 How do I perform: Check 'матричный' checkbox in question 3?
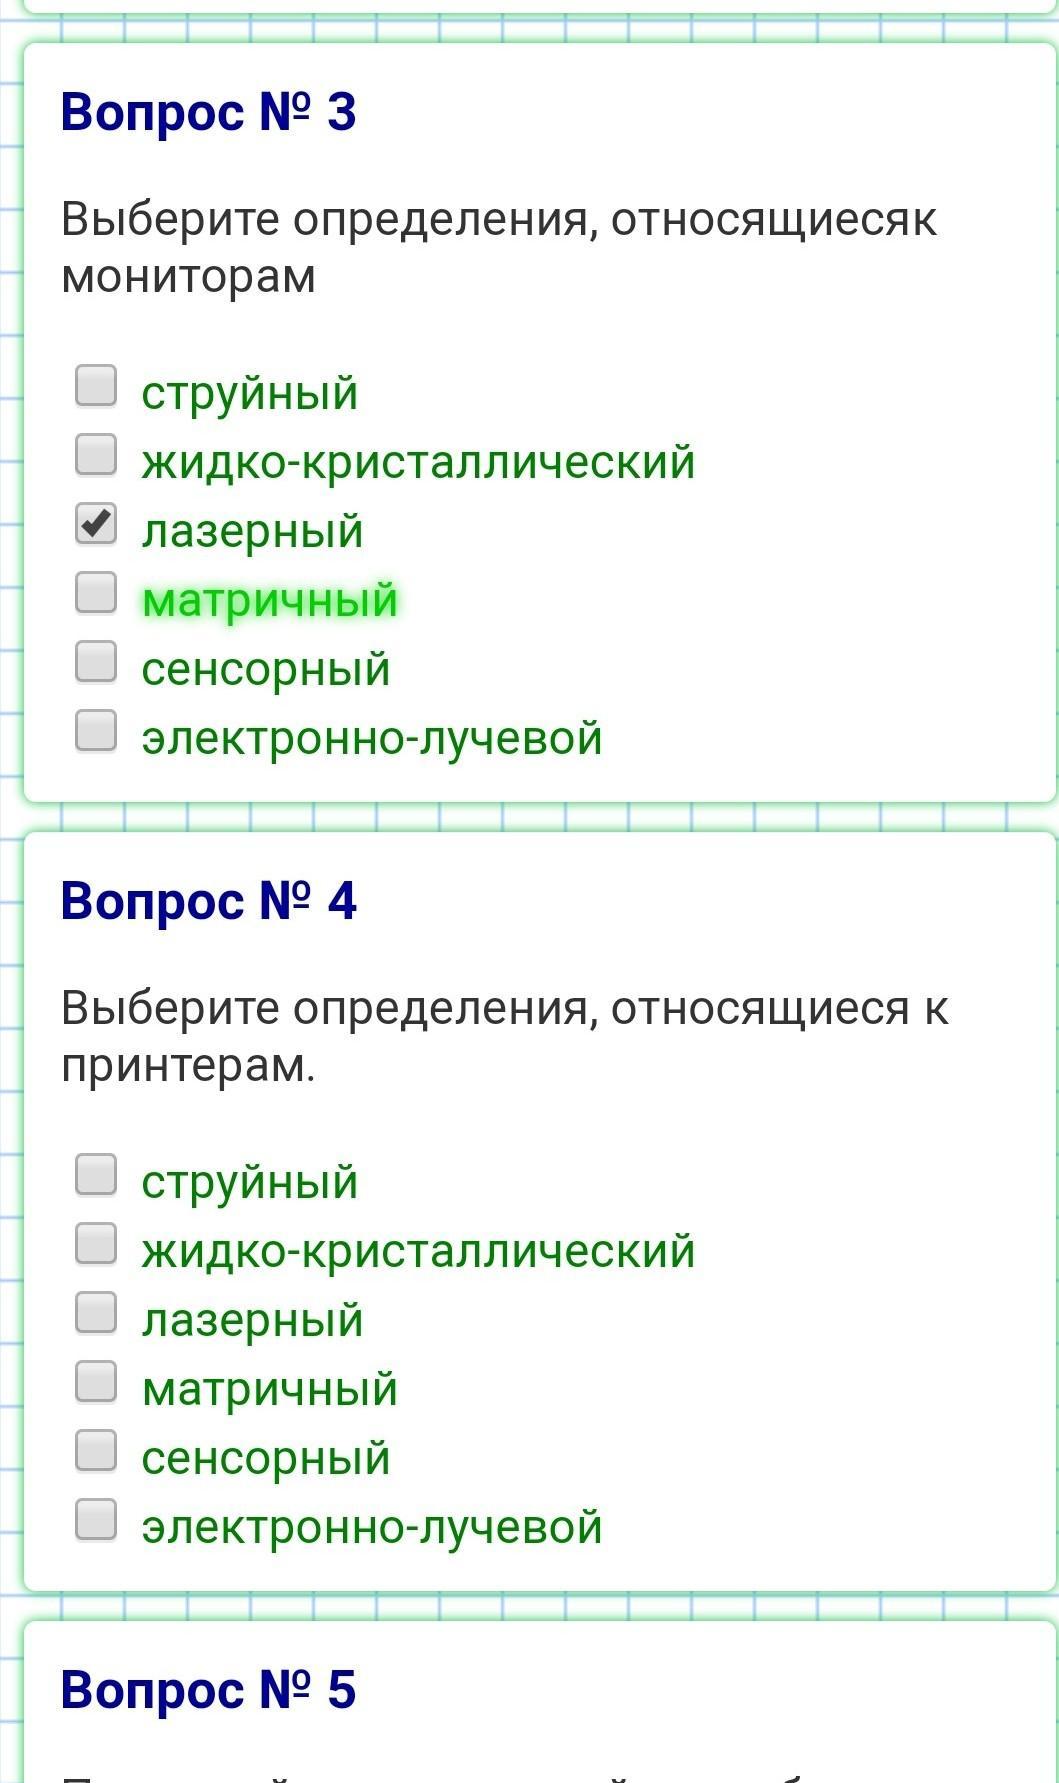96,593
